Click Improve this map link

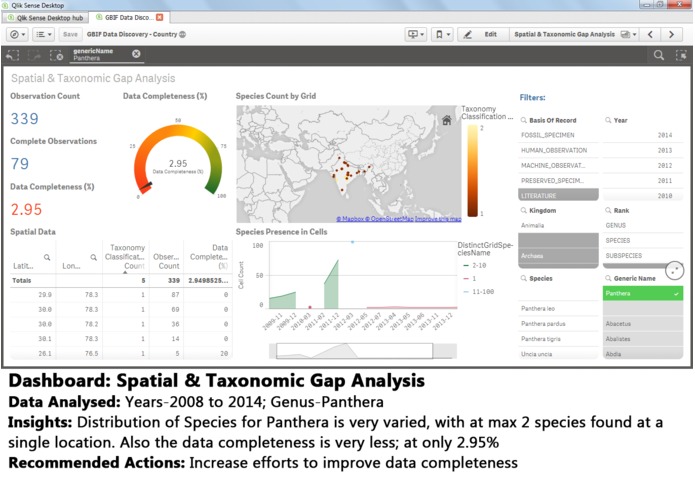pyautogui.click(x=438, y=219)
